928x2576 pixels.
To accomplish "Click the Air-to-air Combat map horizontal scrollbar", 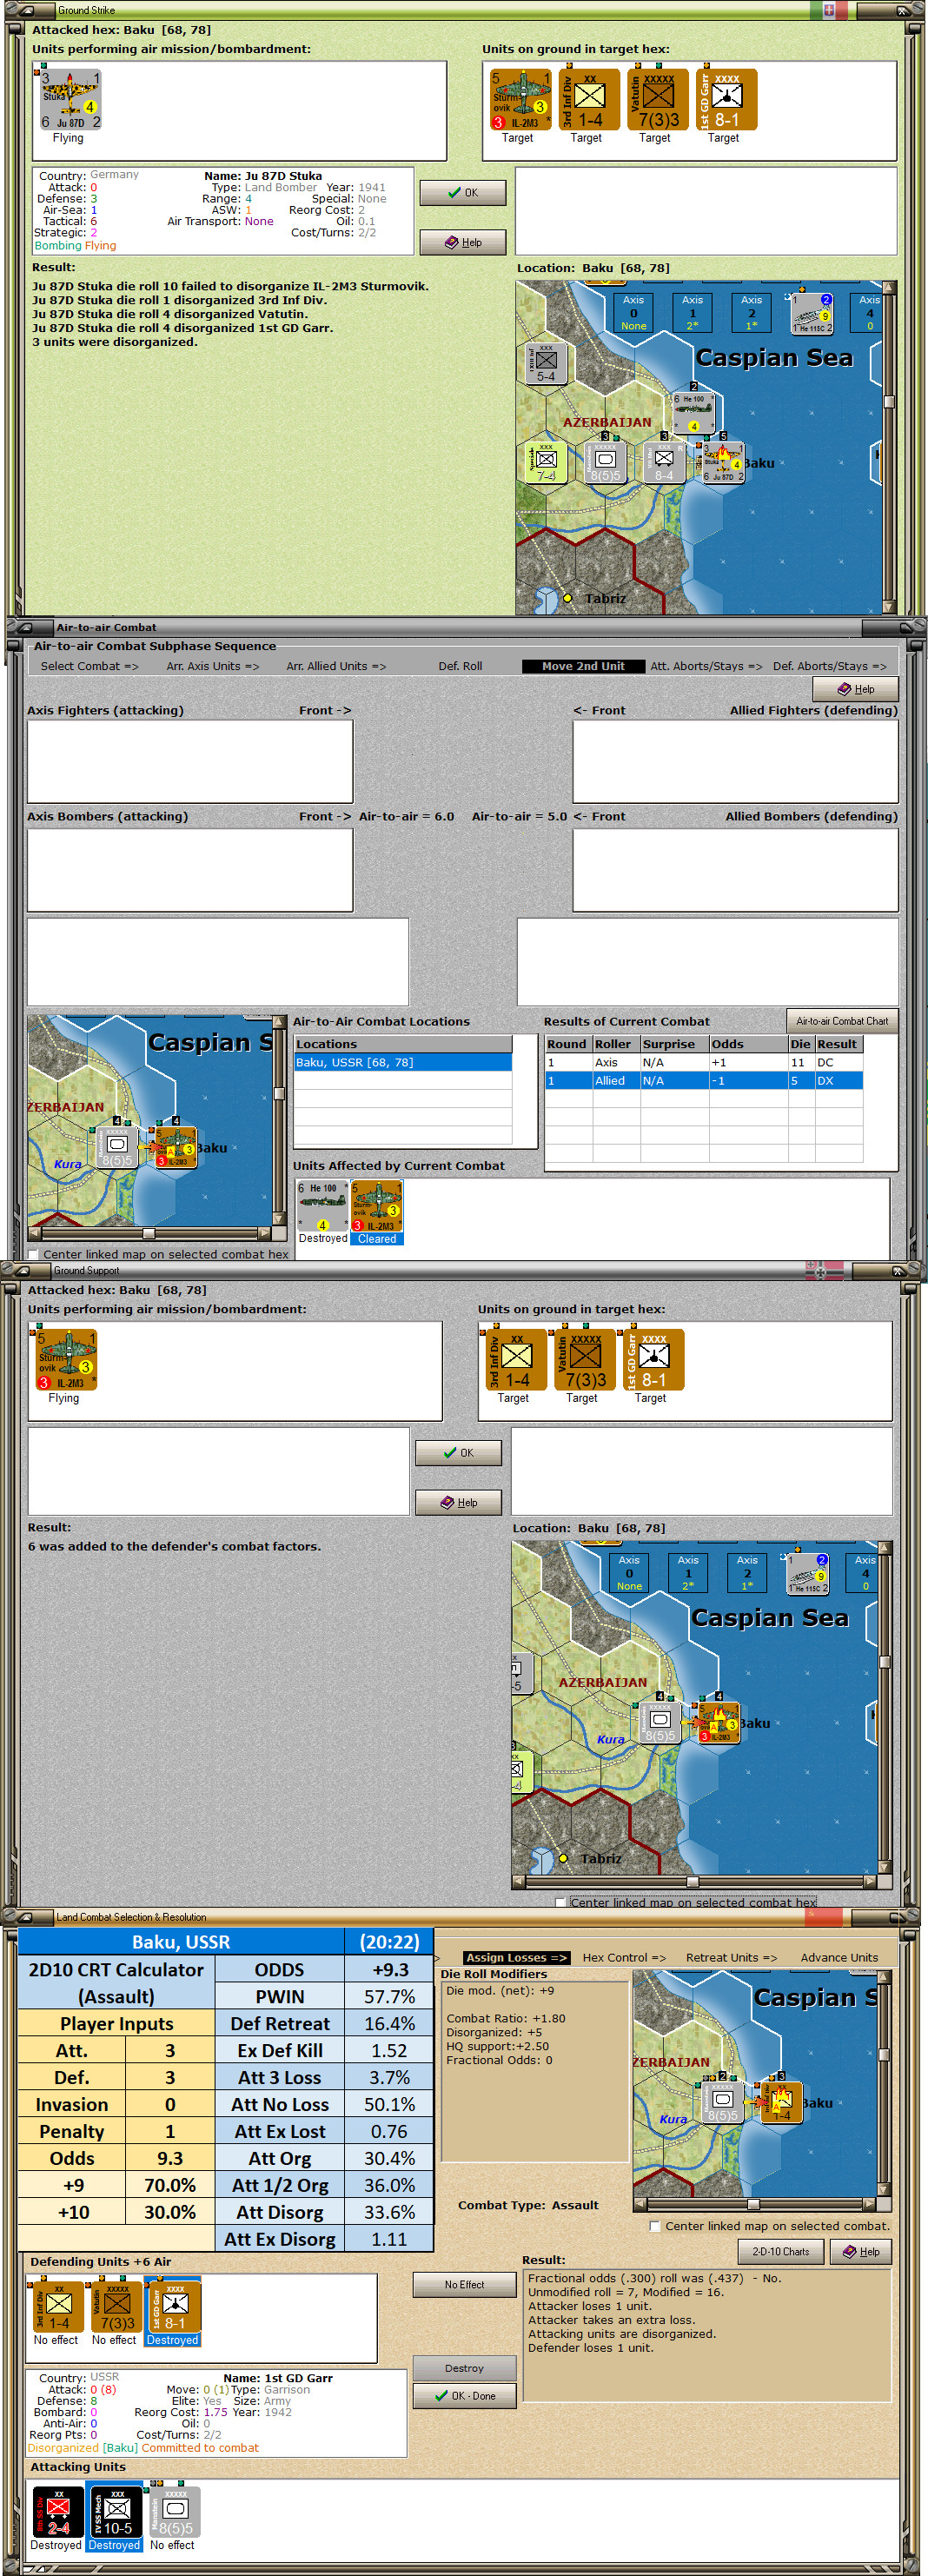I will pos(150,1233).
